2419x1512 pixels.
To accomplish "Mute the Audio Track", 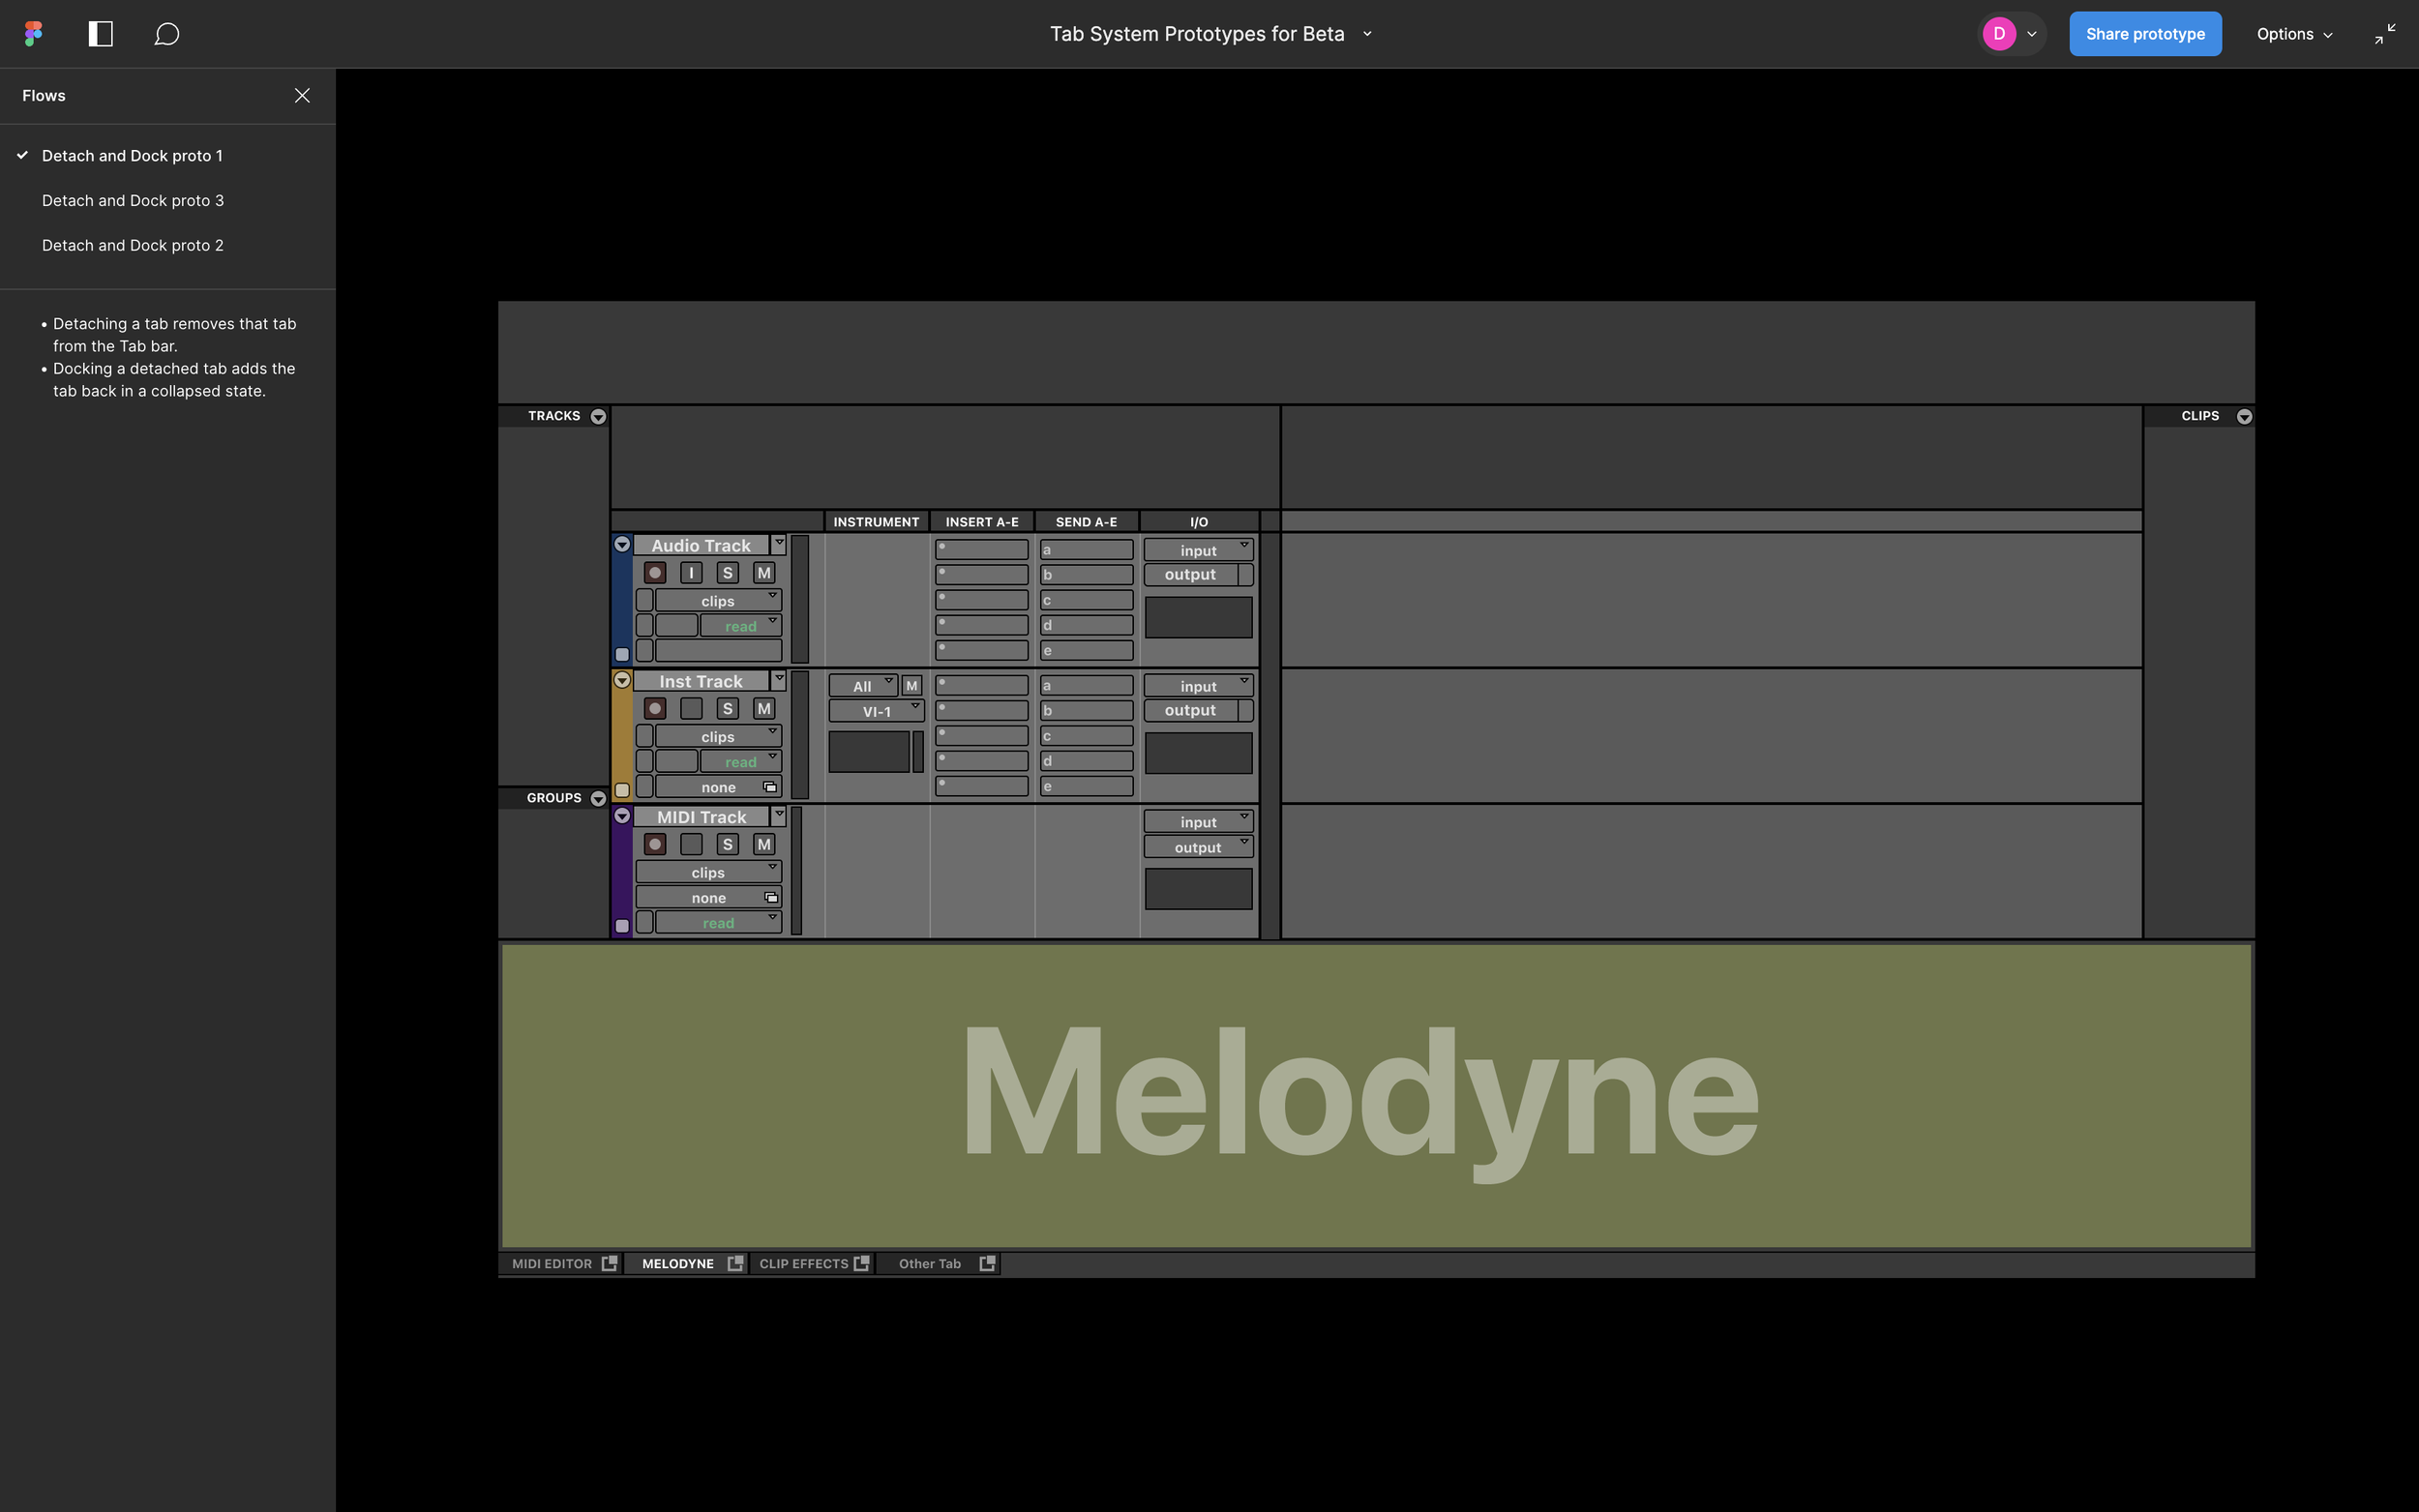I will [x=764, y=573].
